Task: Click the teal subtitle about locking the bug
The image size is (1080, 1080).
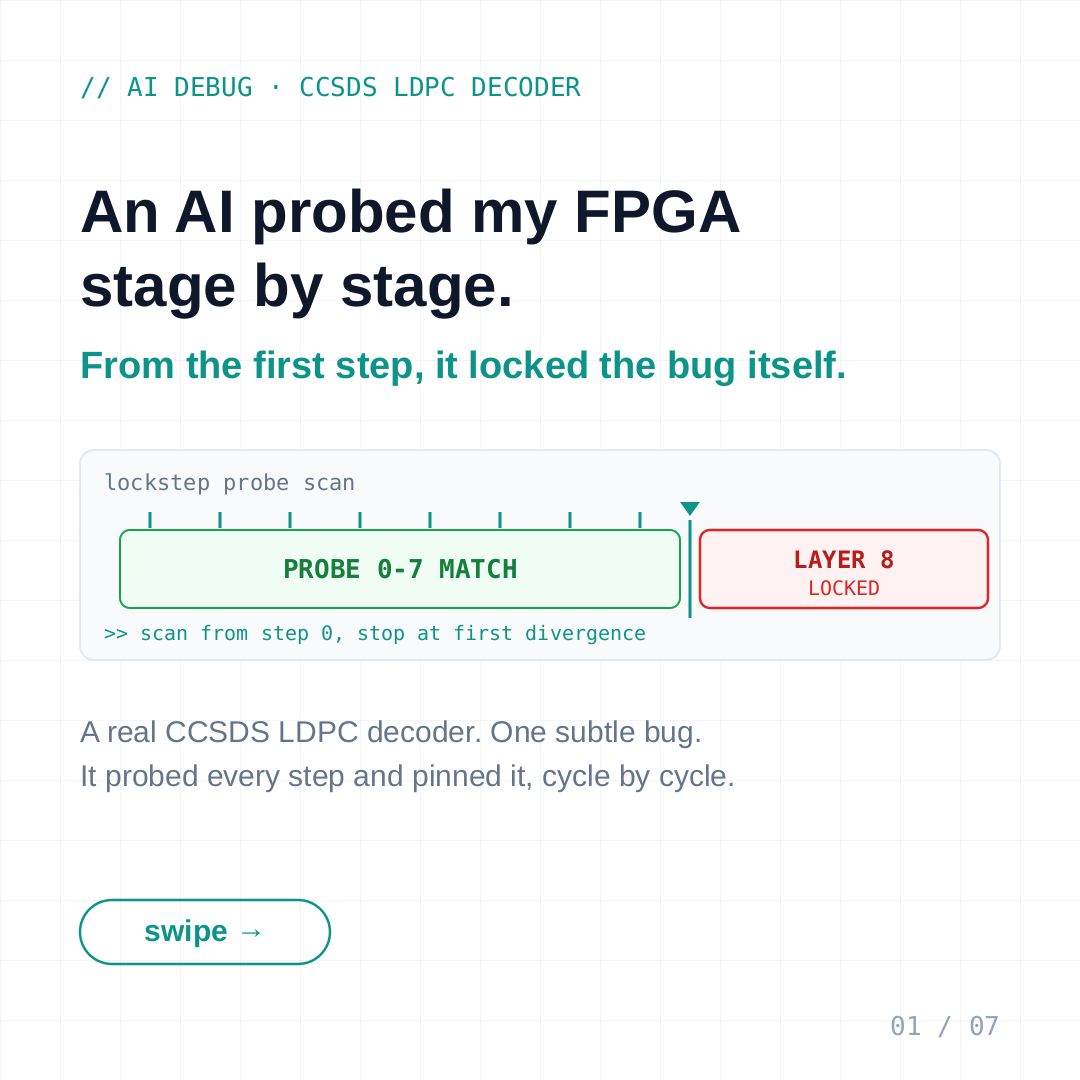Action: [463, 365]
